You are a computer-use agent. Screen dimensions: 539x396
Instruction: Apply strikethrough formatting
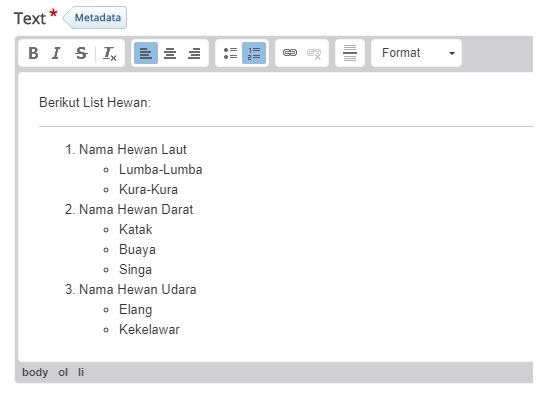81,53
